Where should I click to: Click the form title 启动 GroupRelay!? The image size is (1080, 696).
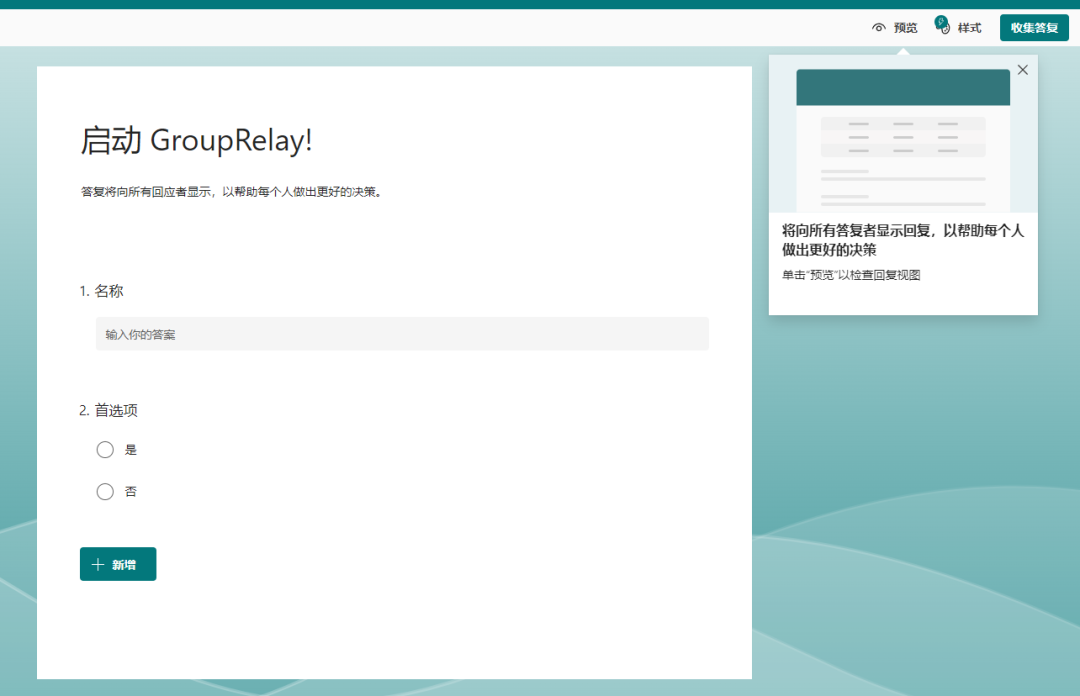tap(196, 141)
